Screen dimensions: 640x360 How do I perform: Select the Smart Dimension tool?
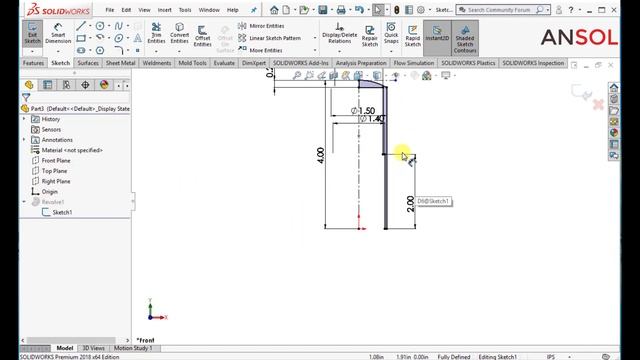[58, 34]
